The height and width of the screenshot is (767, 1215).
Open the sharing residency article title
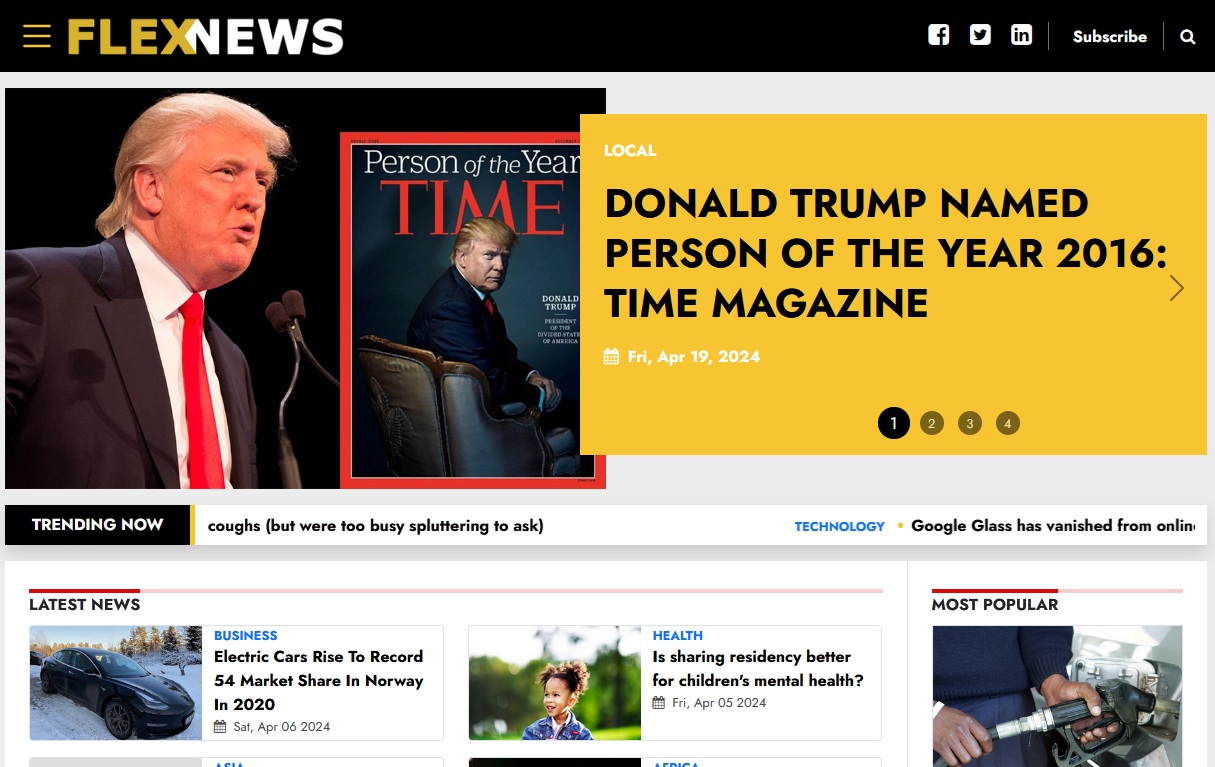(x=758, y=669)
